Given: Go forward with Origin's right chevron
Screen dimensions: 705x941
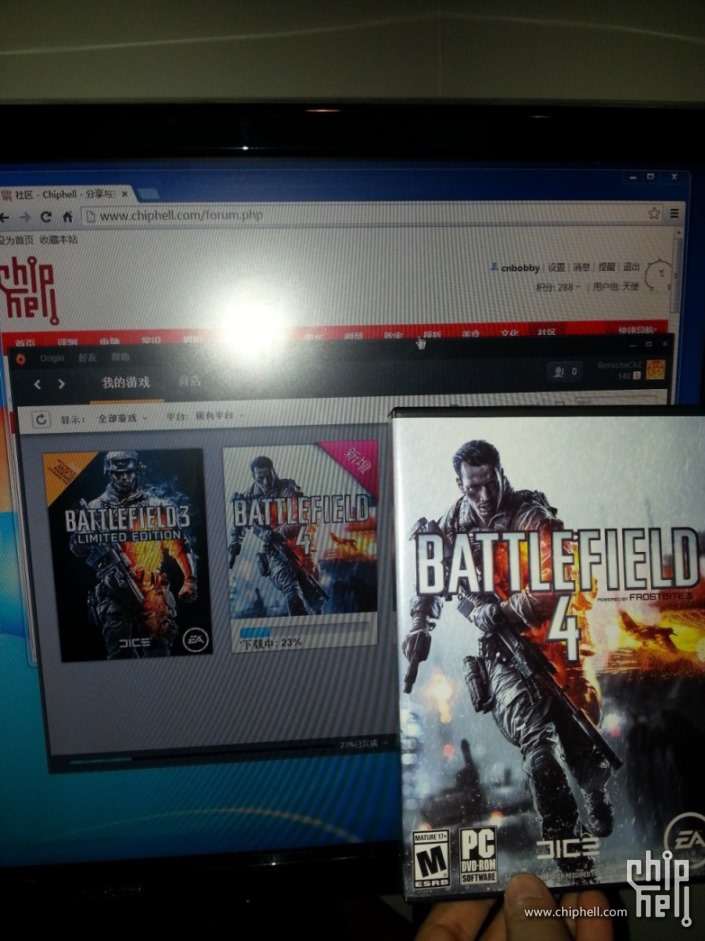Looking at the screenshot, I should pos(61,384).
